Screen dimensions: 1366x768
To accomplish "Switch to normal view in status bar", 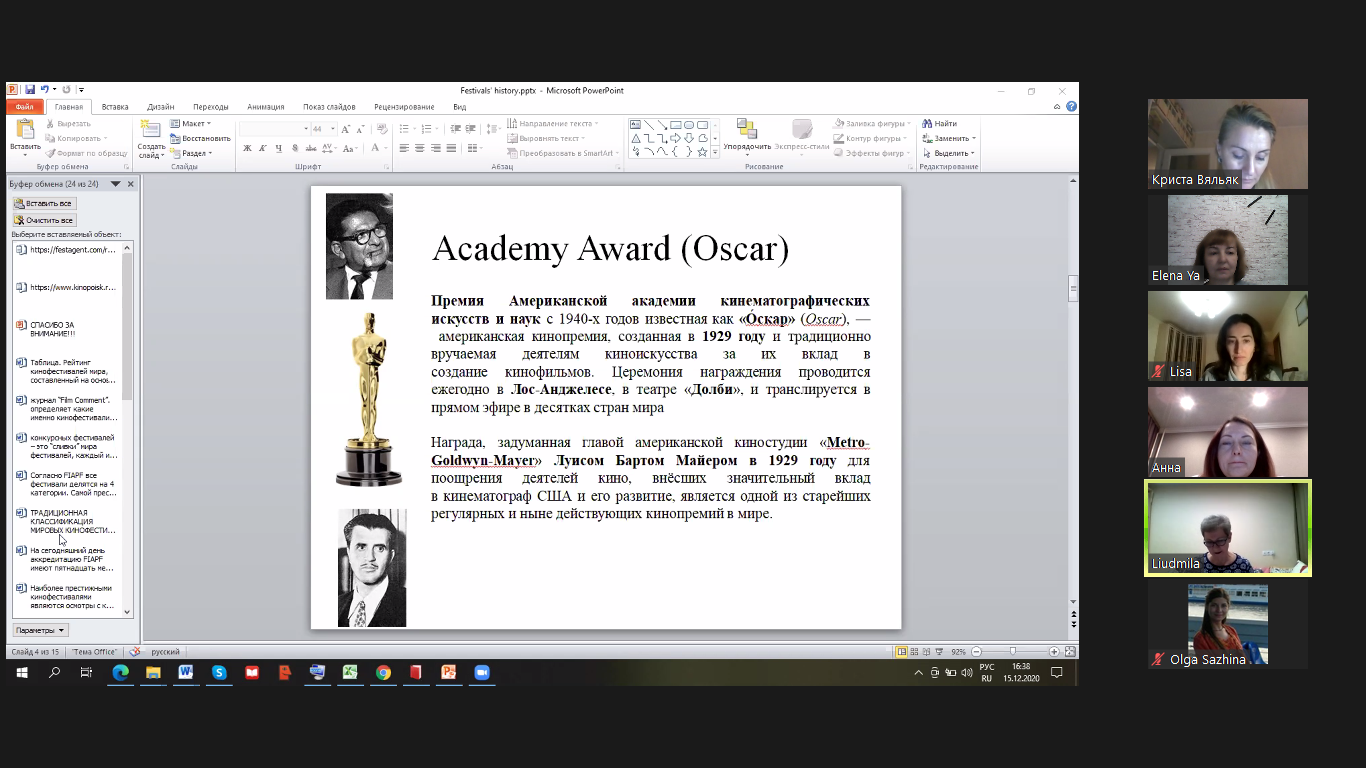I will (902, 652).
